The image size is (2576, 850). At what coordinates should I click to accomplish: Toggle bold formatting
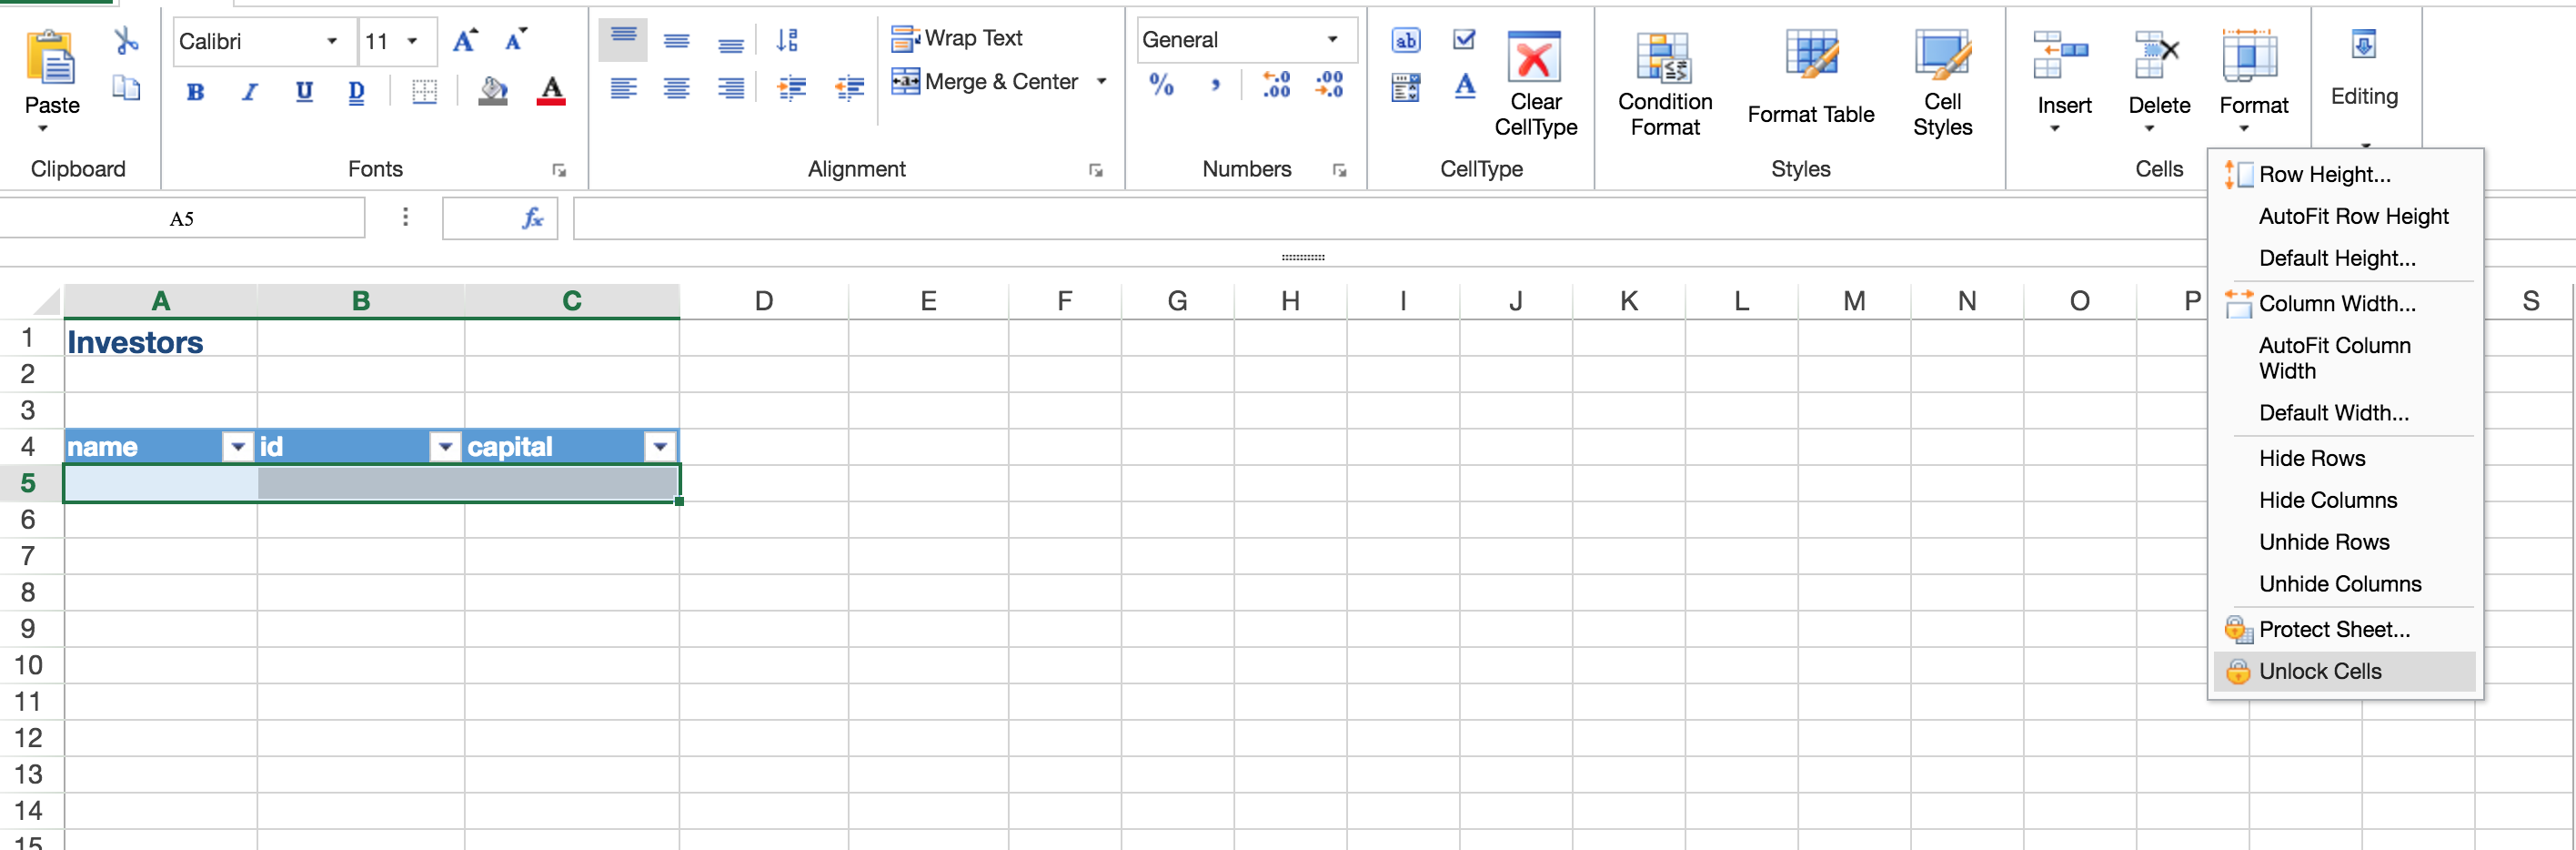(x=196, y=92)
